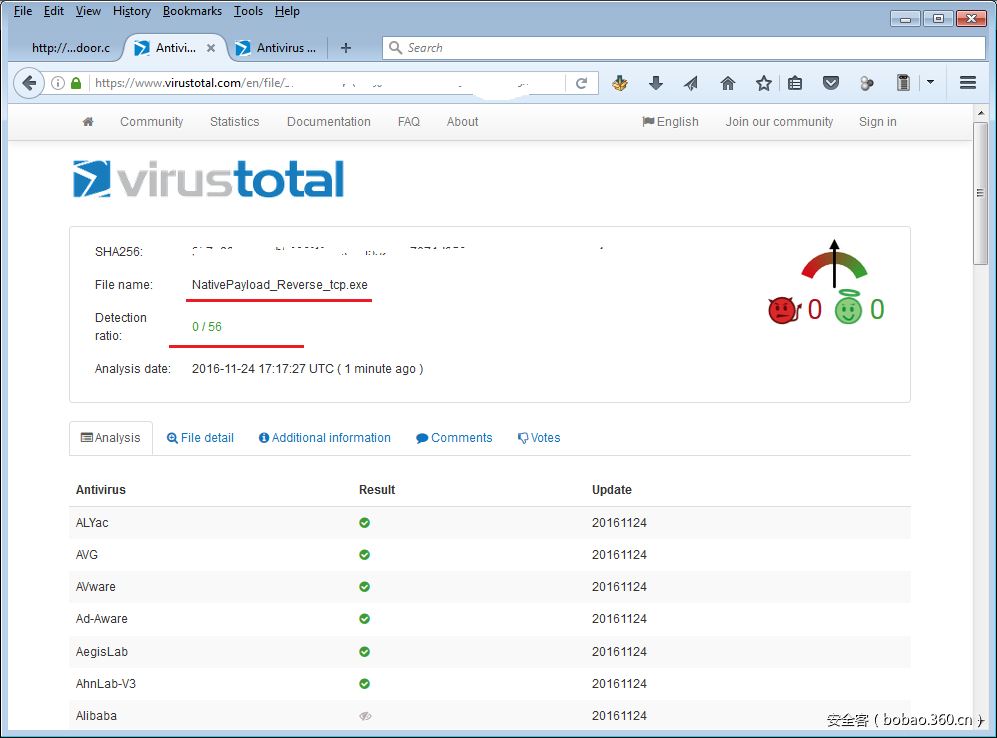Click the Pocket icon in the toolbar

tap(831, 83)
